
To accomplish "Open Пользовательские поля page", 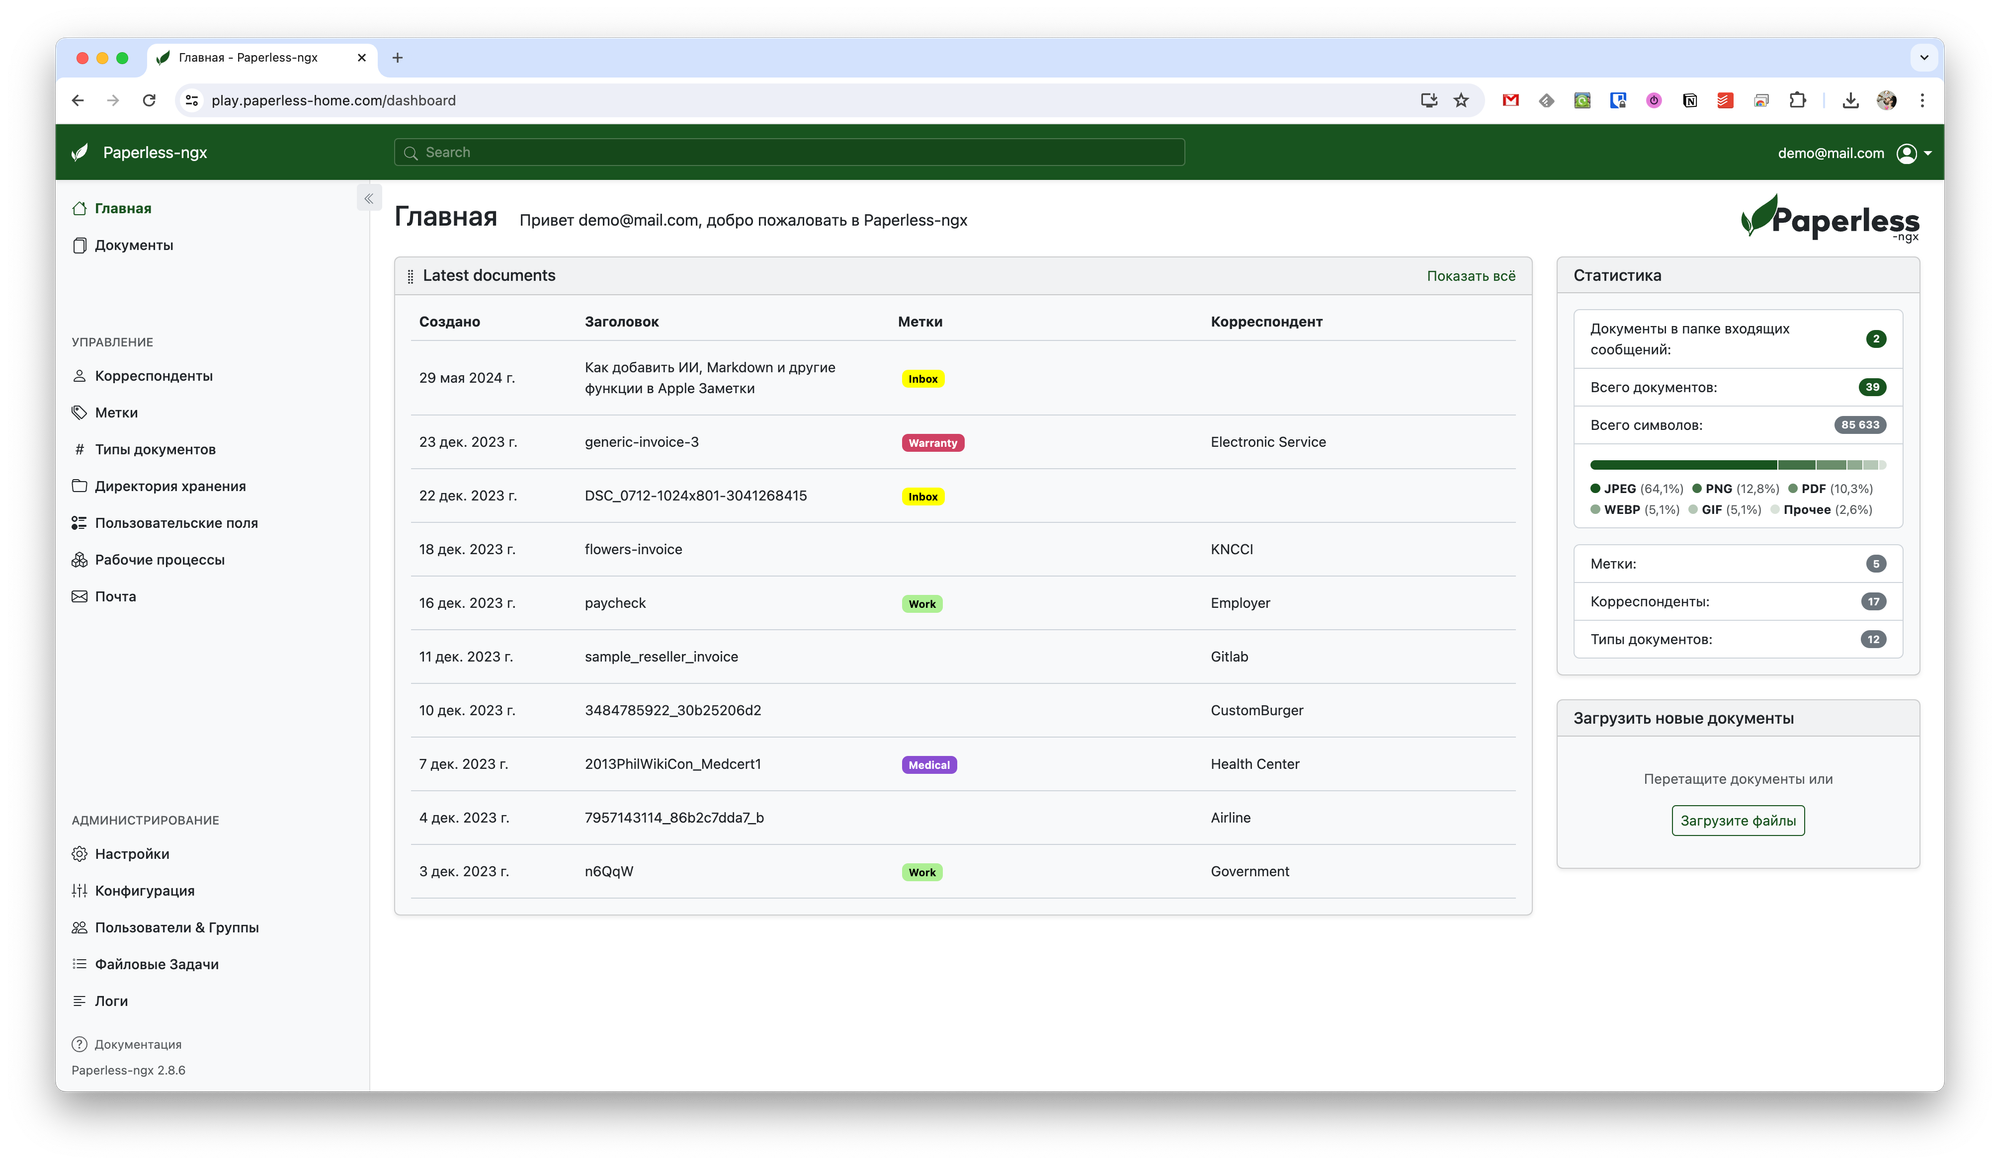I will pos(176,523).
